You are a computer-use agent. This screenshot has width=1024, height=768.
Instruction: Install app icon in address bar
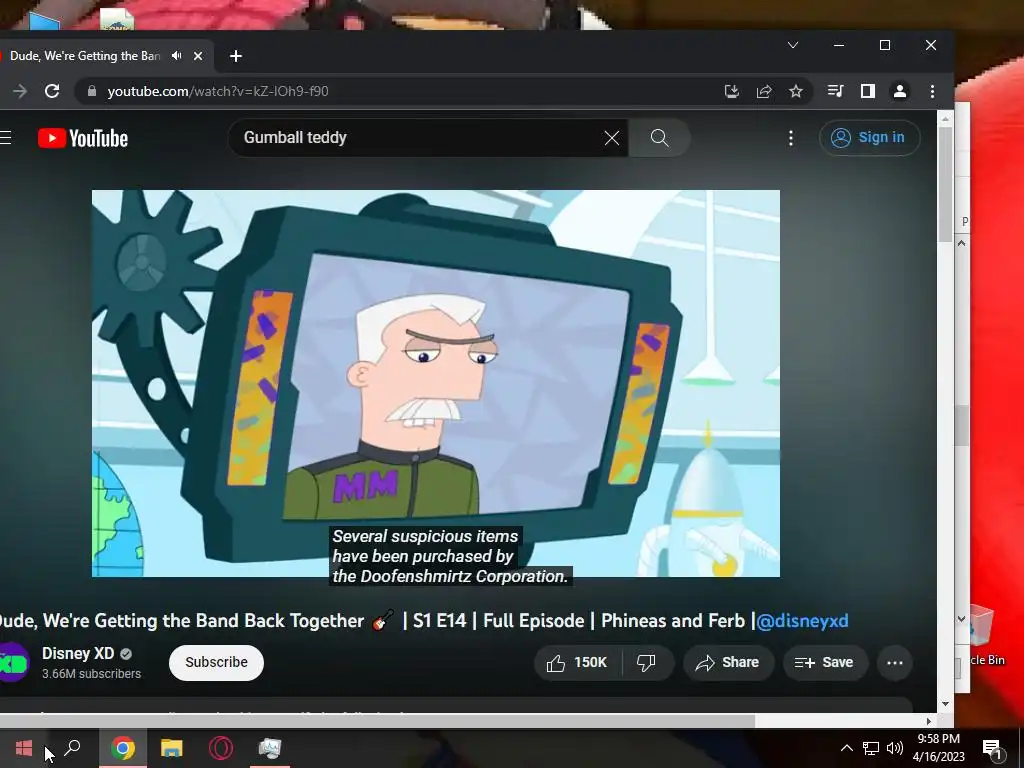pos(732,91)
